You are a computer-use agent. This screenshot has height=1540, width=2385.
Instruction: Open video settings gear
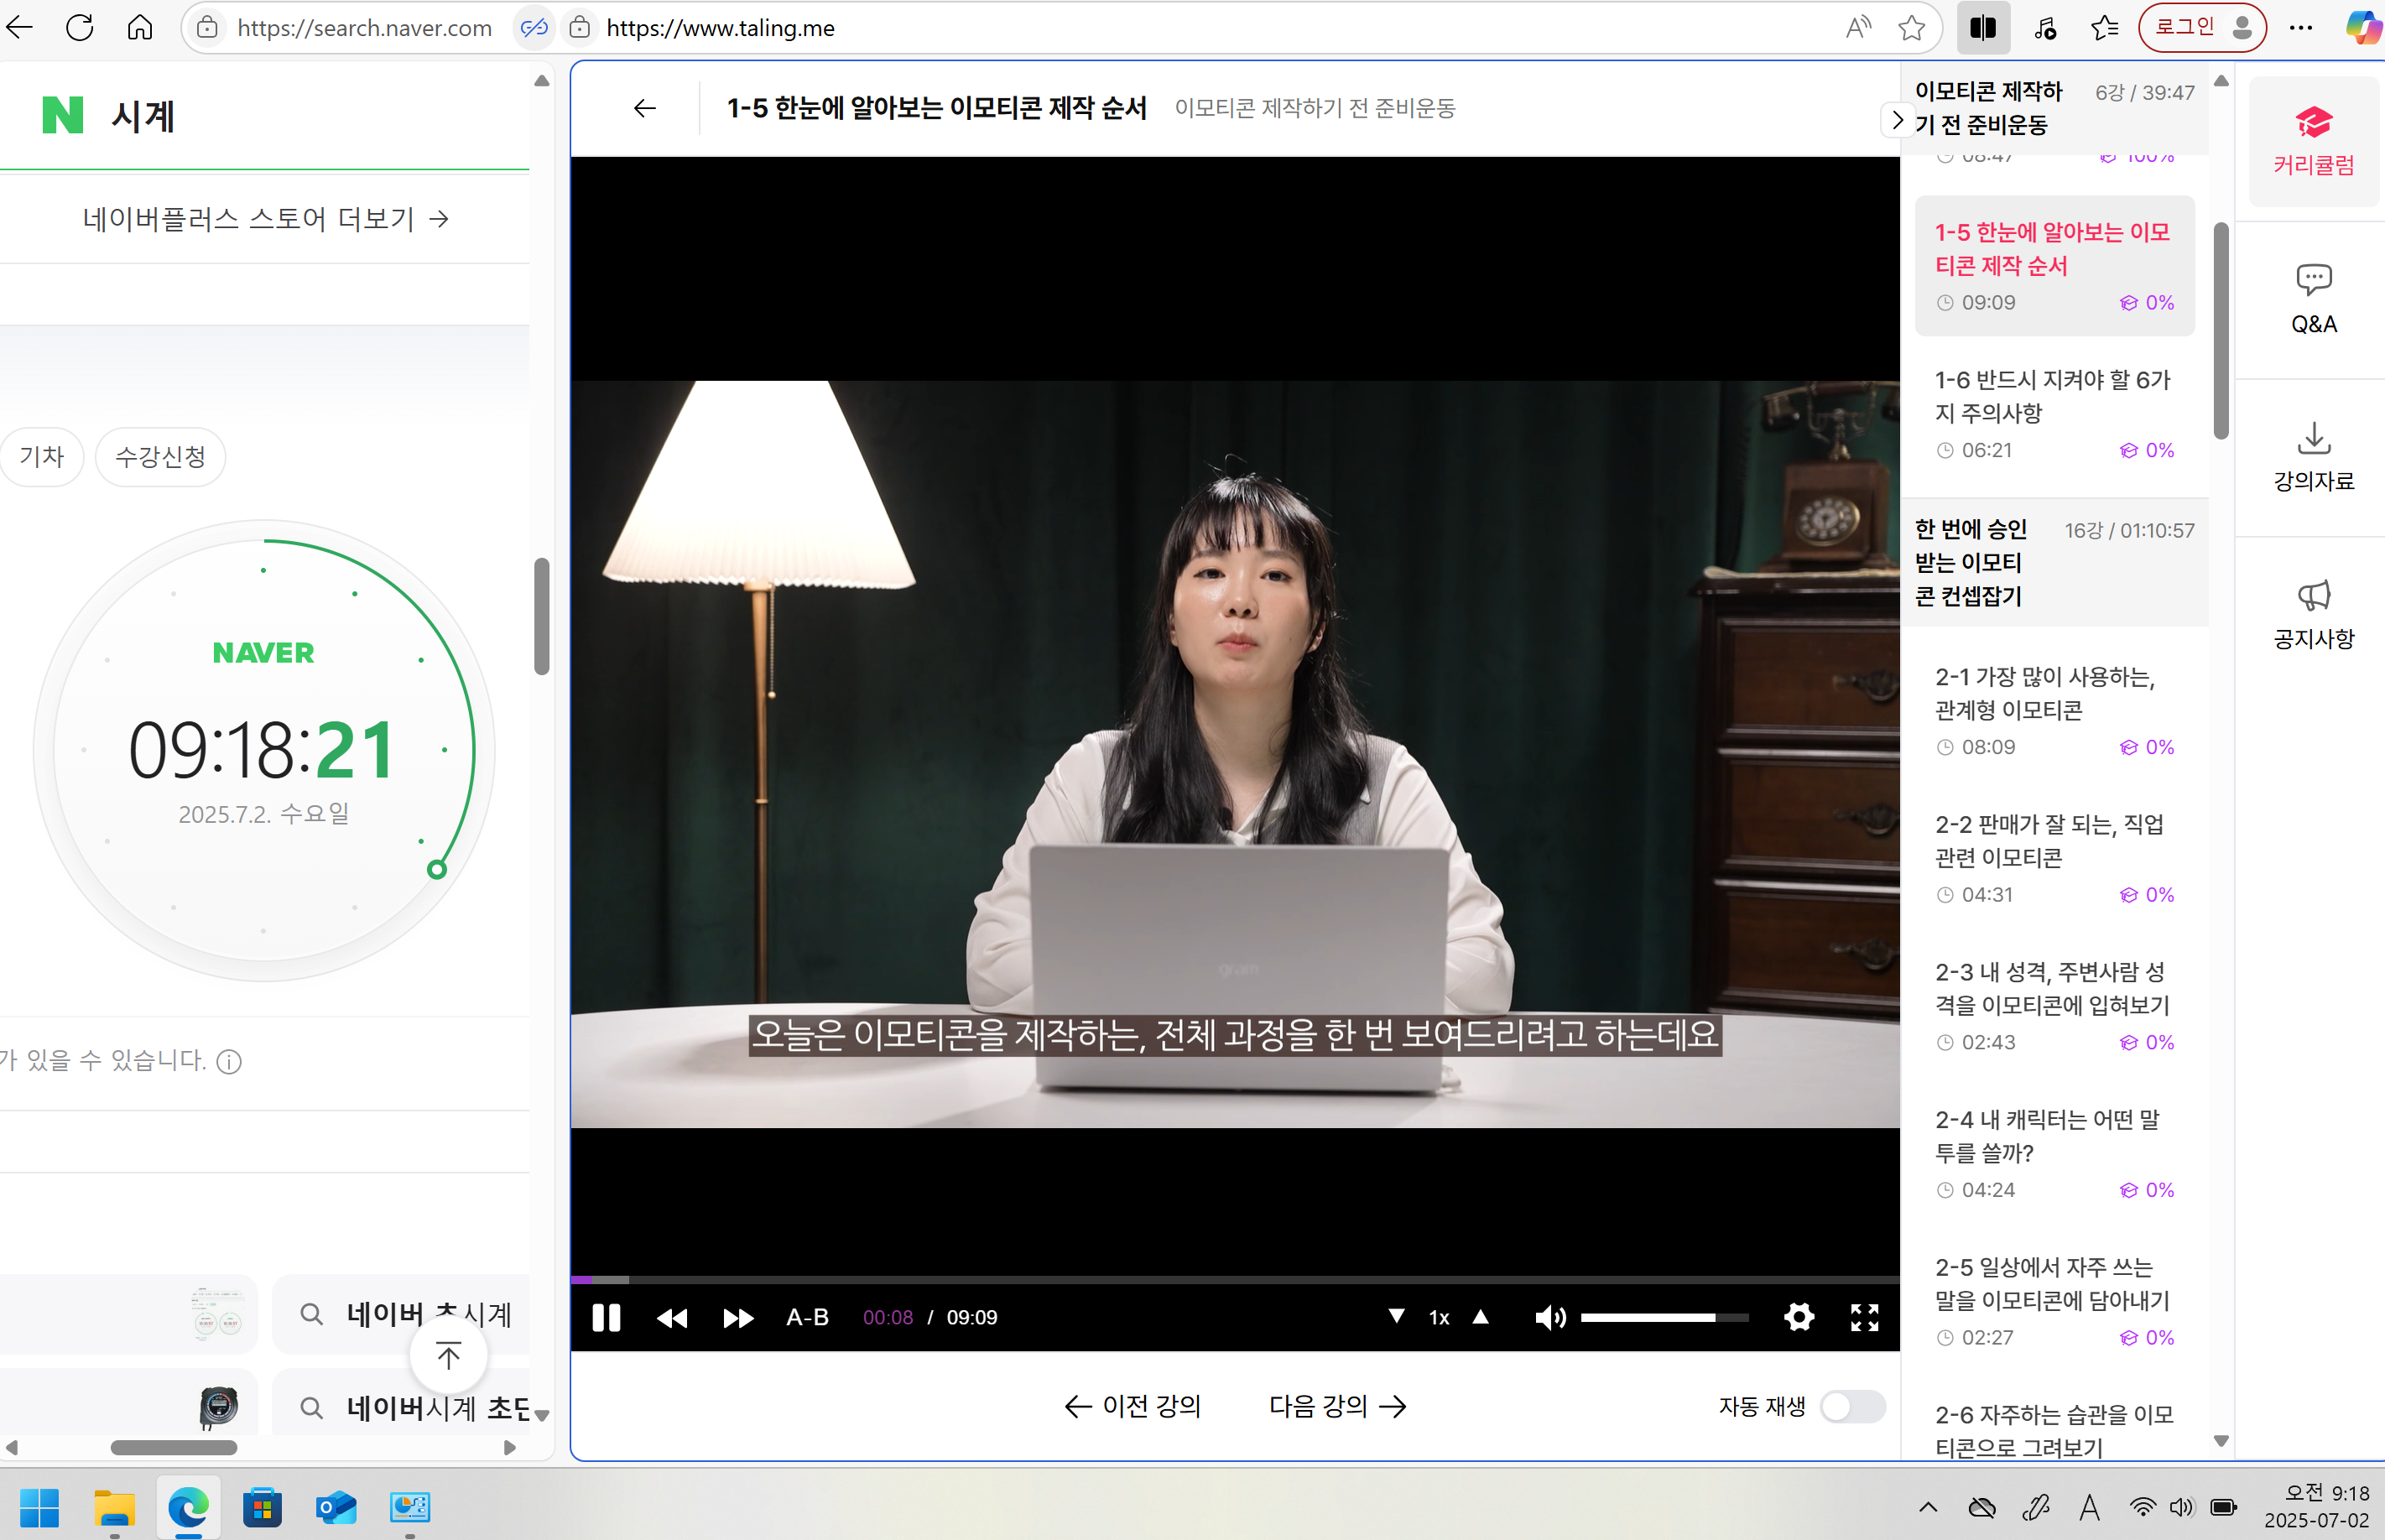click(x=1798, y=1317)
